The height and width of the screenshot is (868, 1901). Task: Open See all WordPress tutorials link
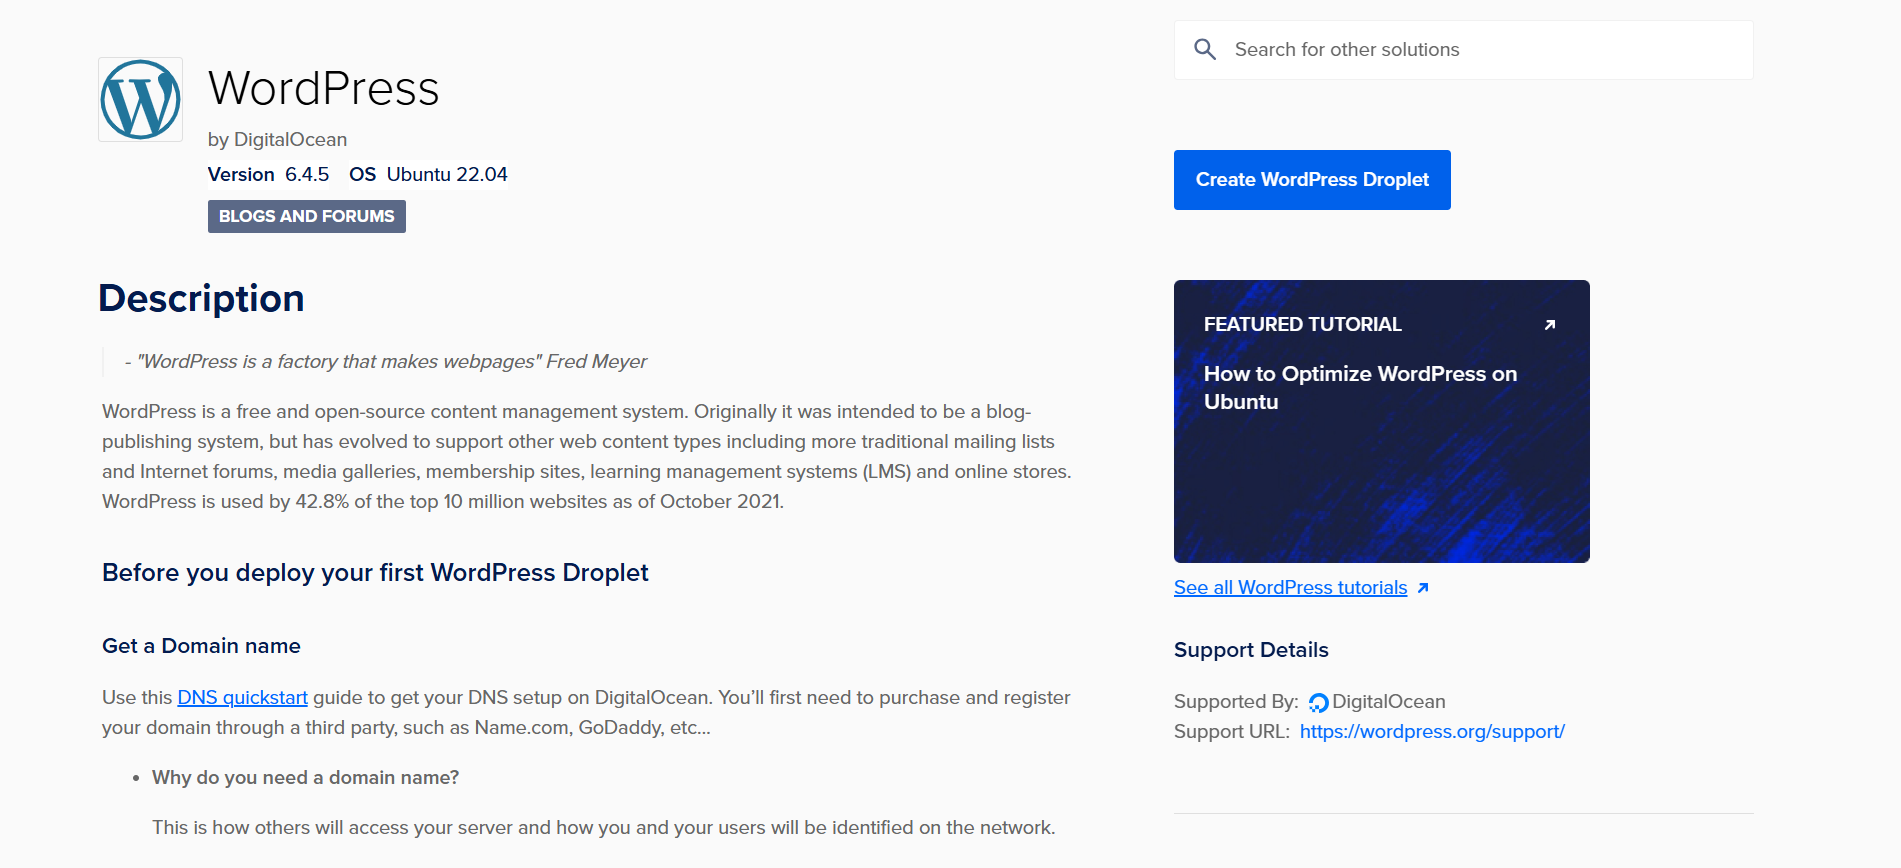coord(1290,588)
